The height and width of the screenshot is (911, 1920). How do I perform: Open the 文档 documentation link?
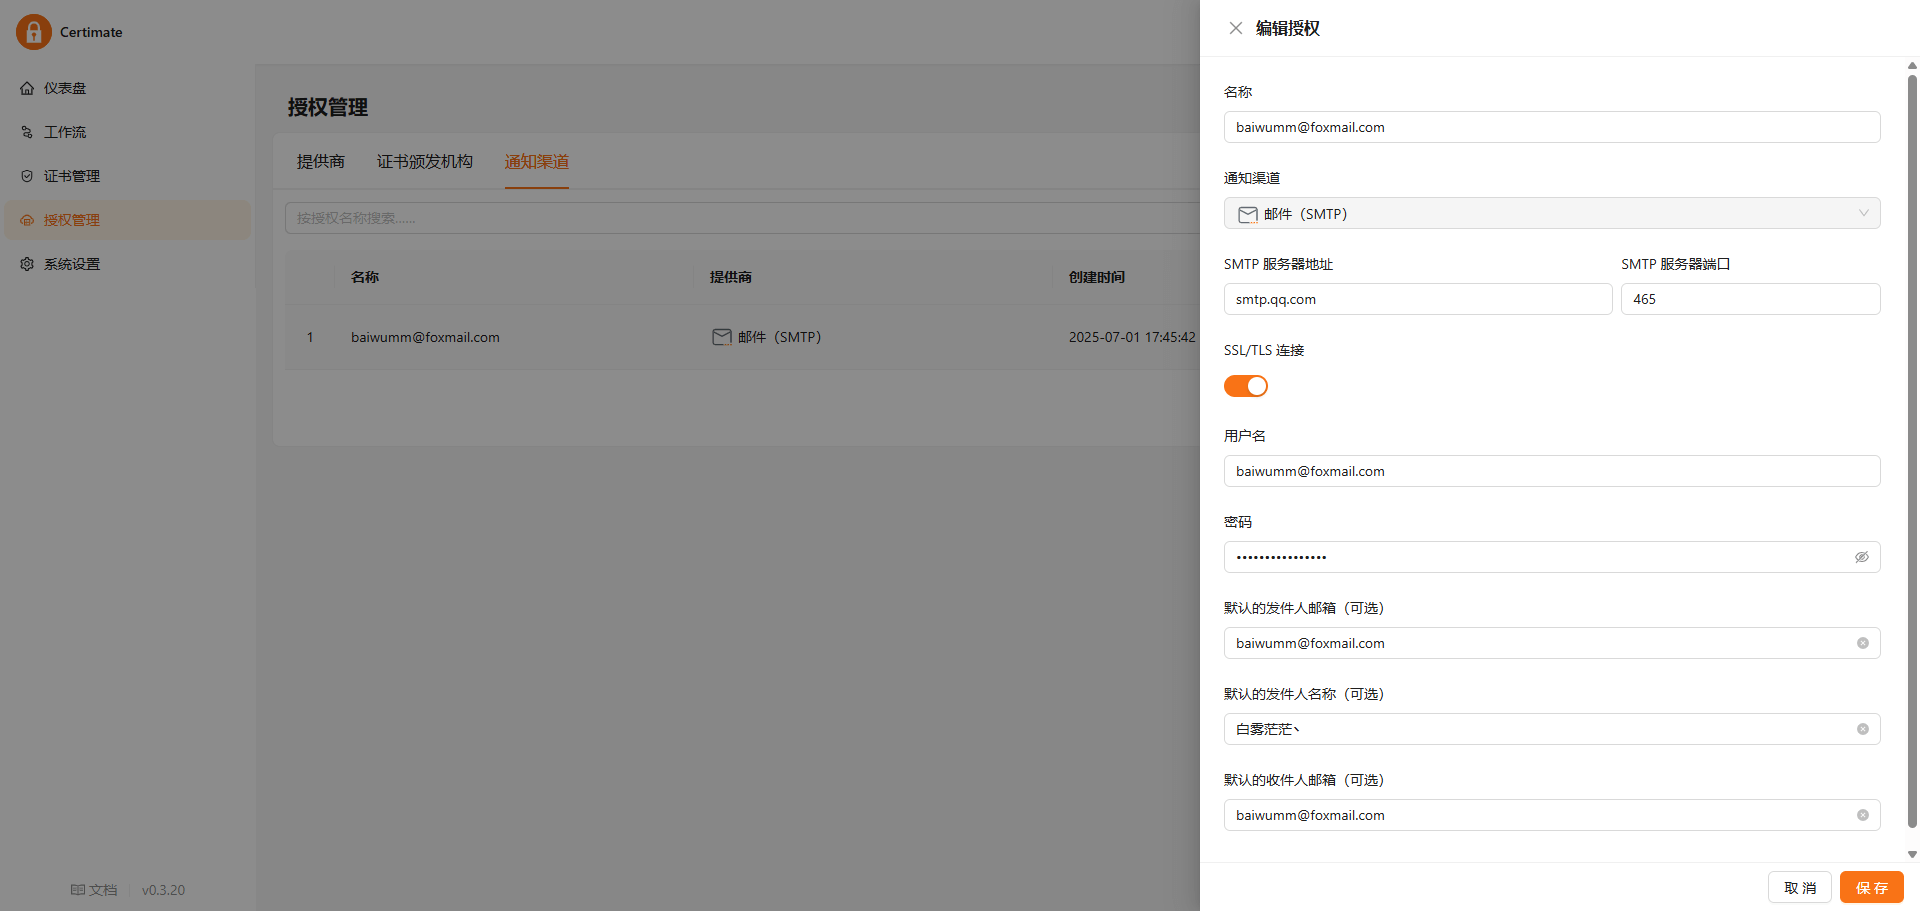point(94,890)
